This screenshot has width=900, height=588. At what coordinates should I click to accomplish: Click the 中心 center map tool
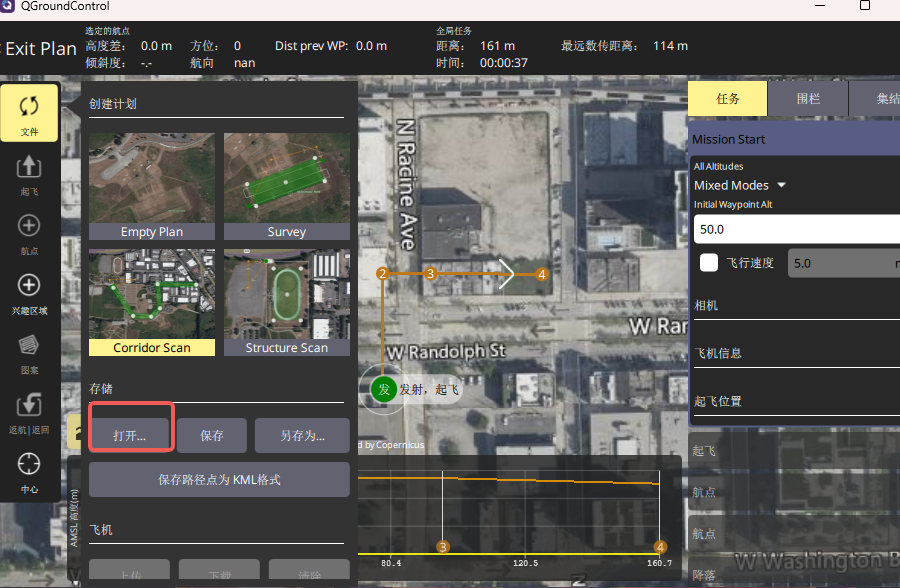[x=29, y=473]
